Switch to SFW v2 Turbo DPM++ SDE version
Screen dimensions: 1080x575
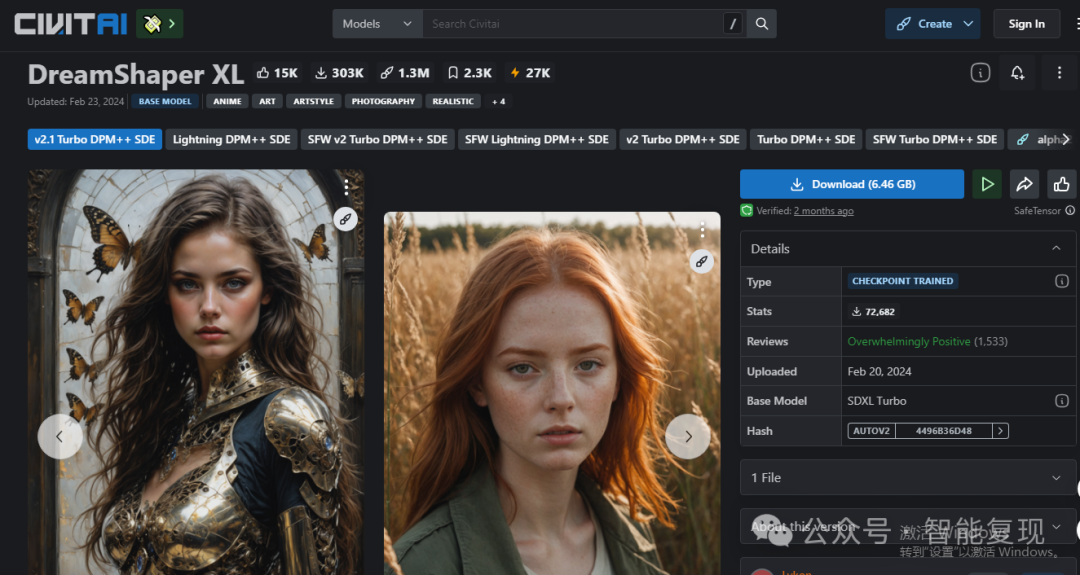(x=377, y=139)
